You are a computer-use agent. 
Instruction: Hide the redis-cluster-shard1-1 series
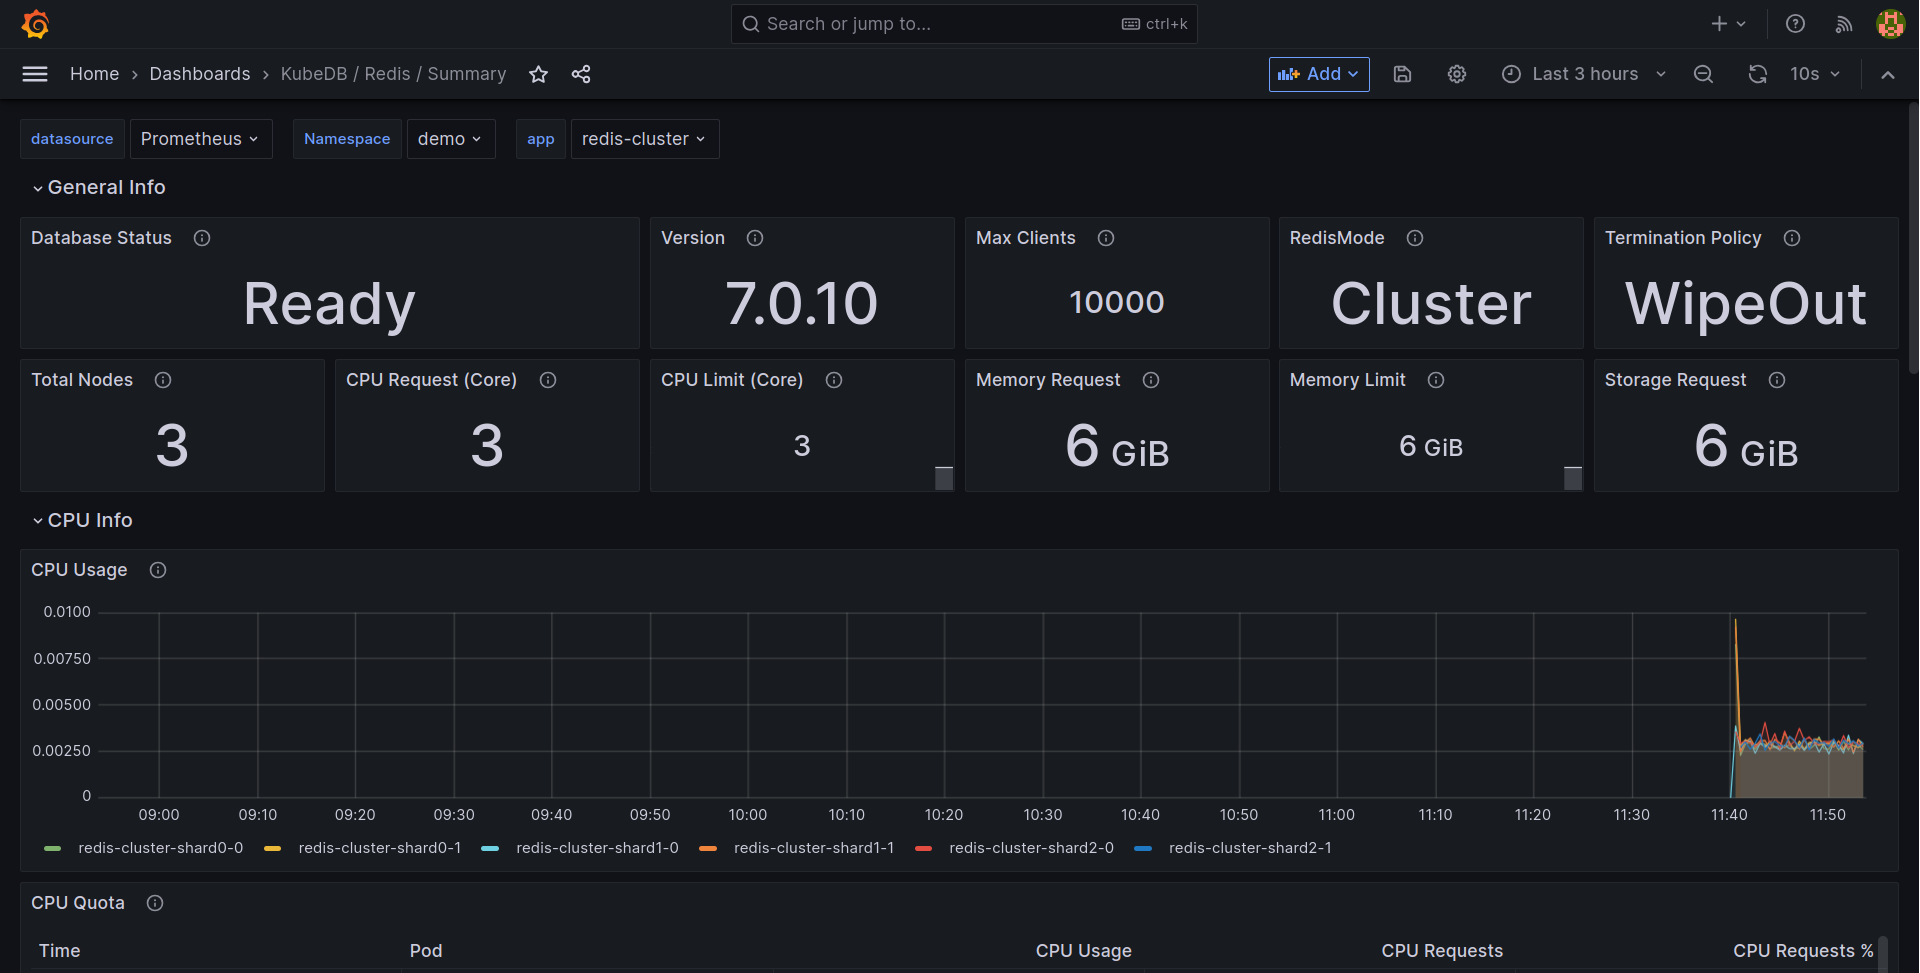814,847
